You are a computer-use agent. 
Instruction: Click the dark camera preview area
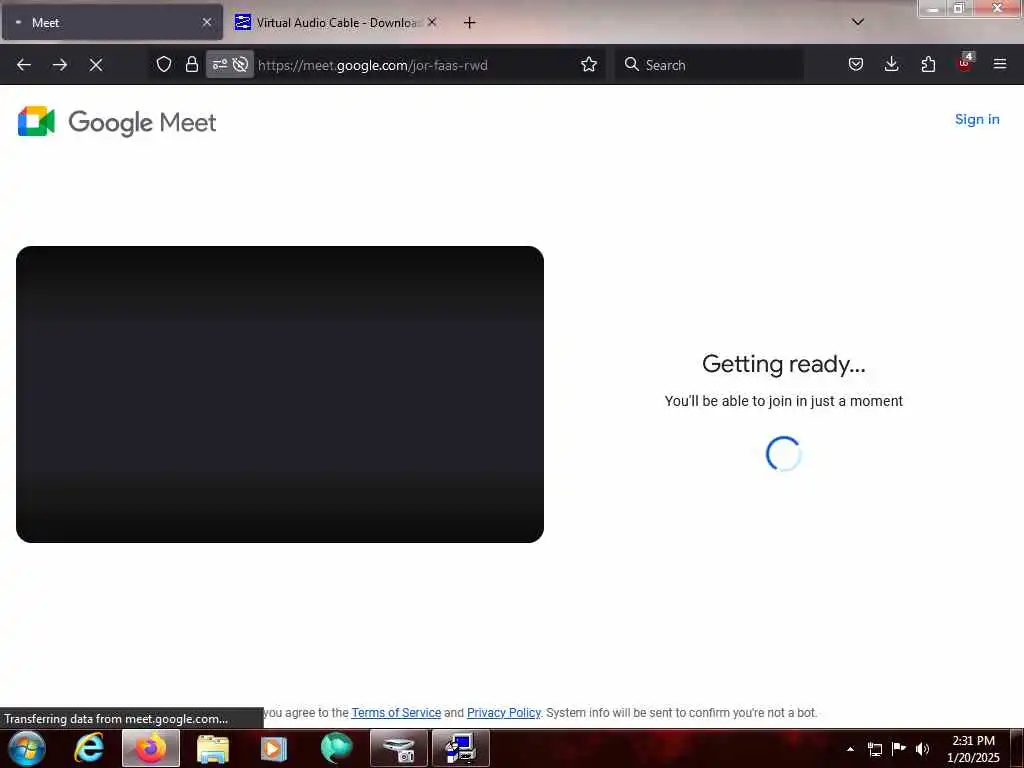coord(280,394)
